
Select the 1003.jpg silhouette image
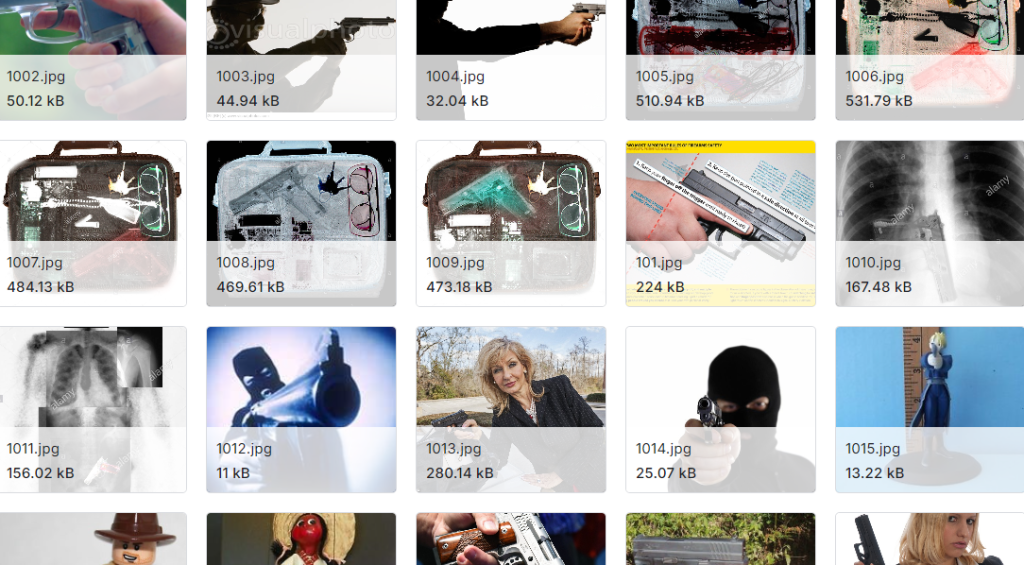pyautogui.click(x=301, y=59)
